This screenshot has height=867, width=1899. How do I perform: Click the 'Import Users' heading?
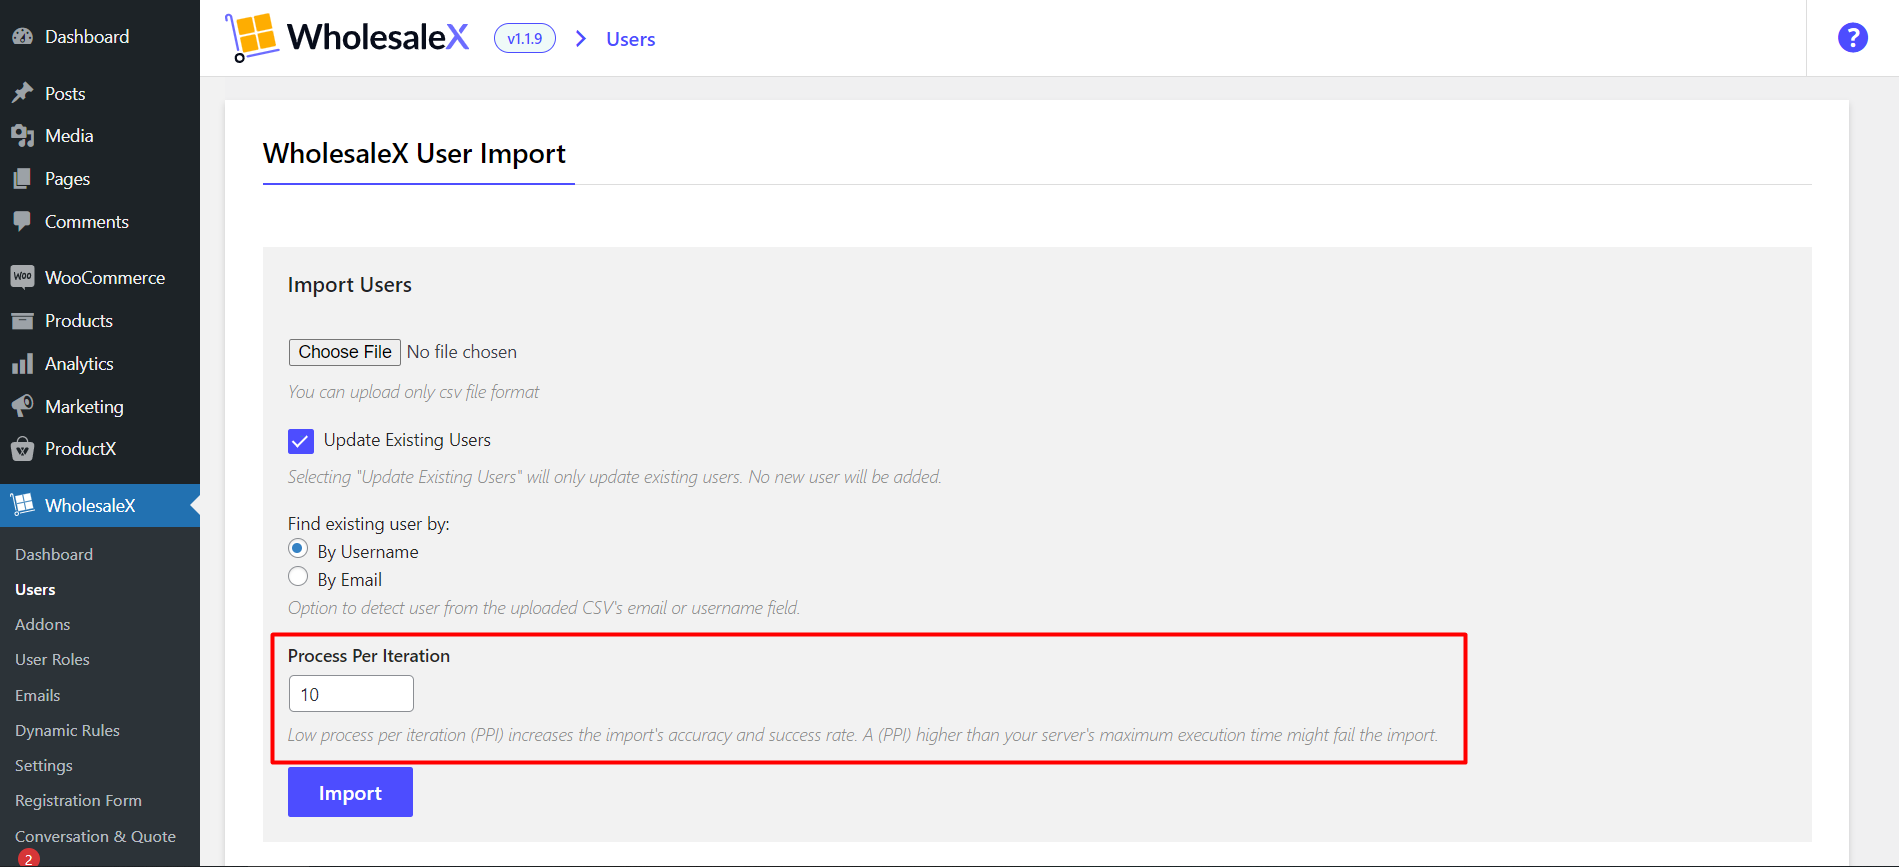pyautogui.click(x=350, y=285)
